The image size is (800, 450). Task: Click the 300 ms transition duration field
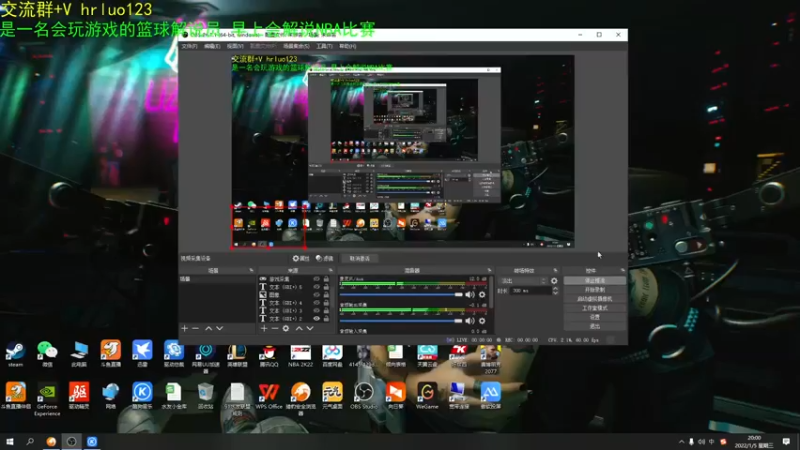[531, 290]
